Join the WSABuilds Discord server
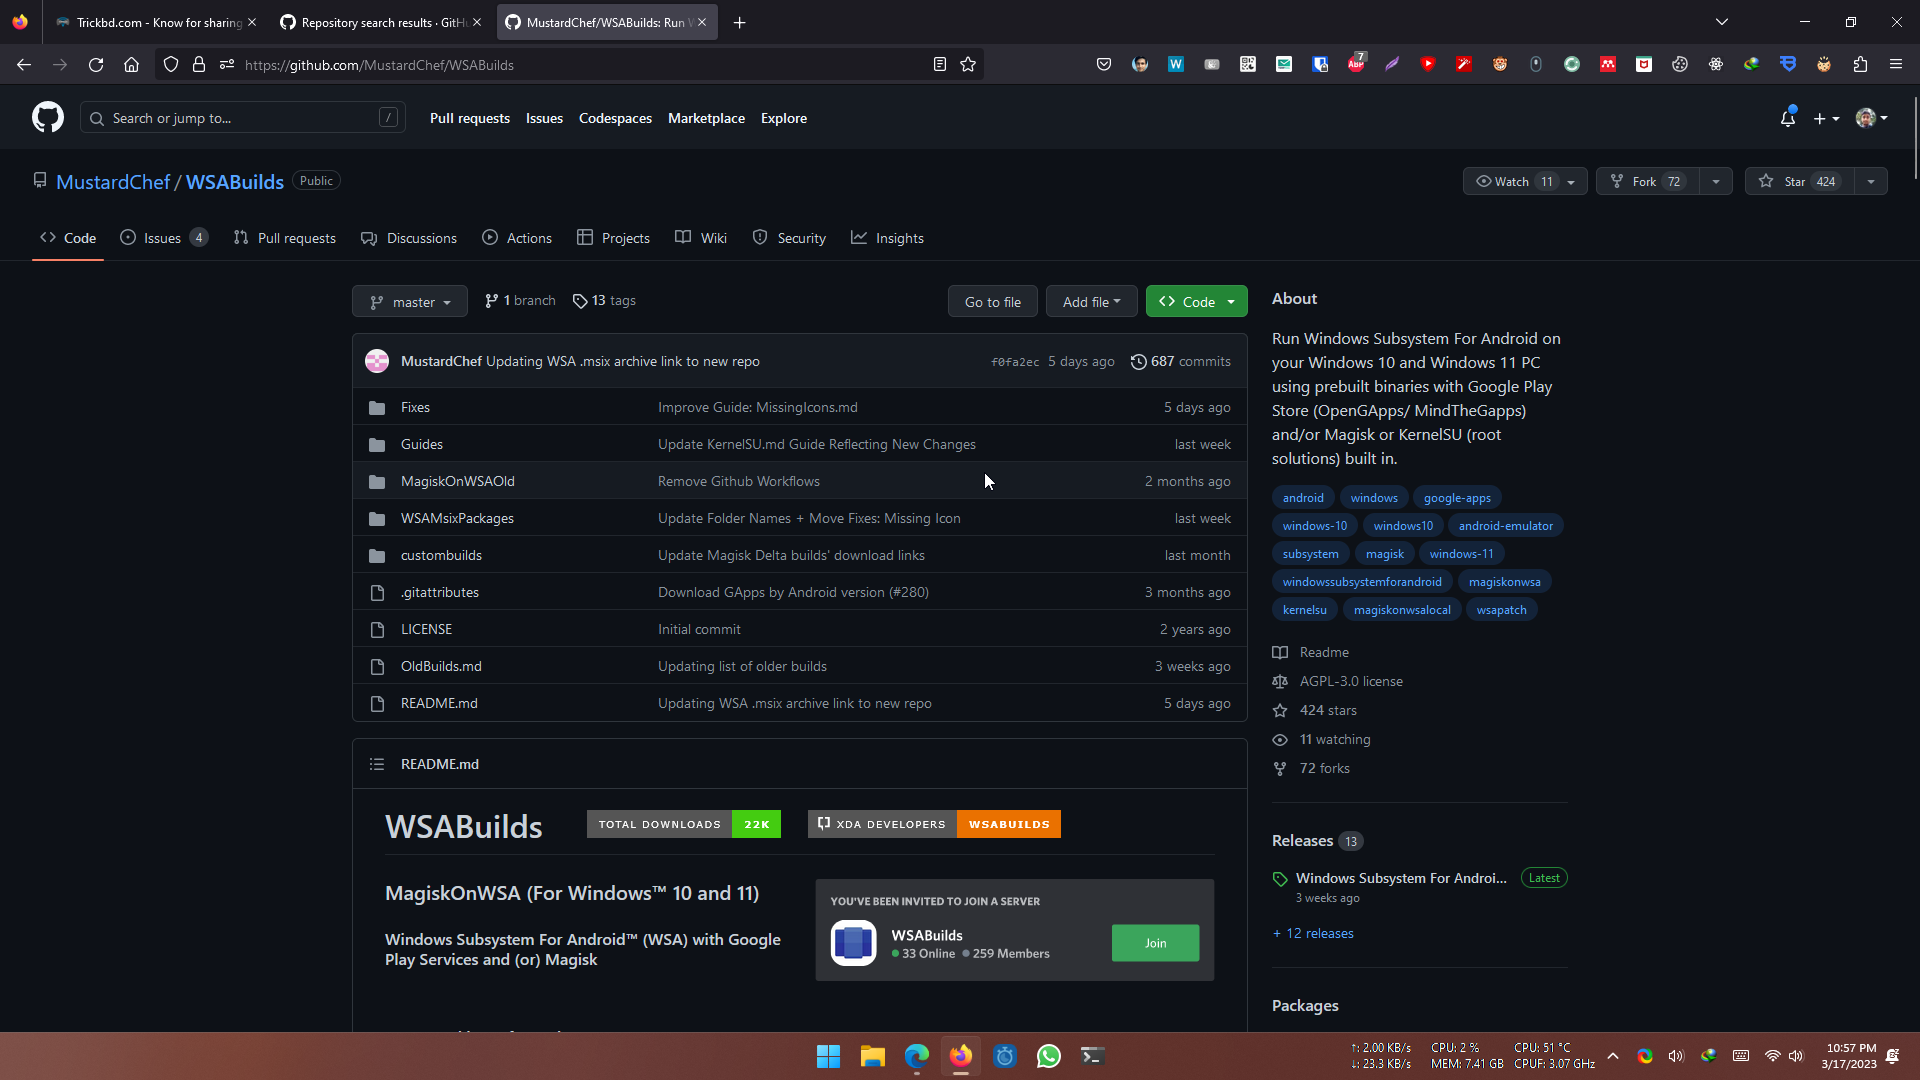 (x=1155, y=943)
